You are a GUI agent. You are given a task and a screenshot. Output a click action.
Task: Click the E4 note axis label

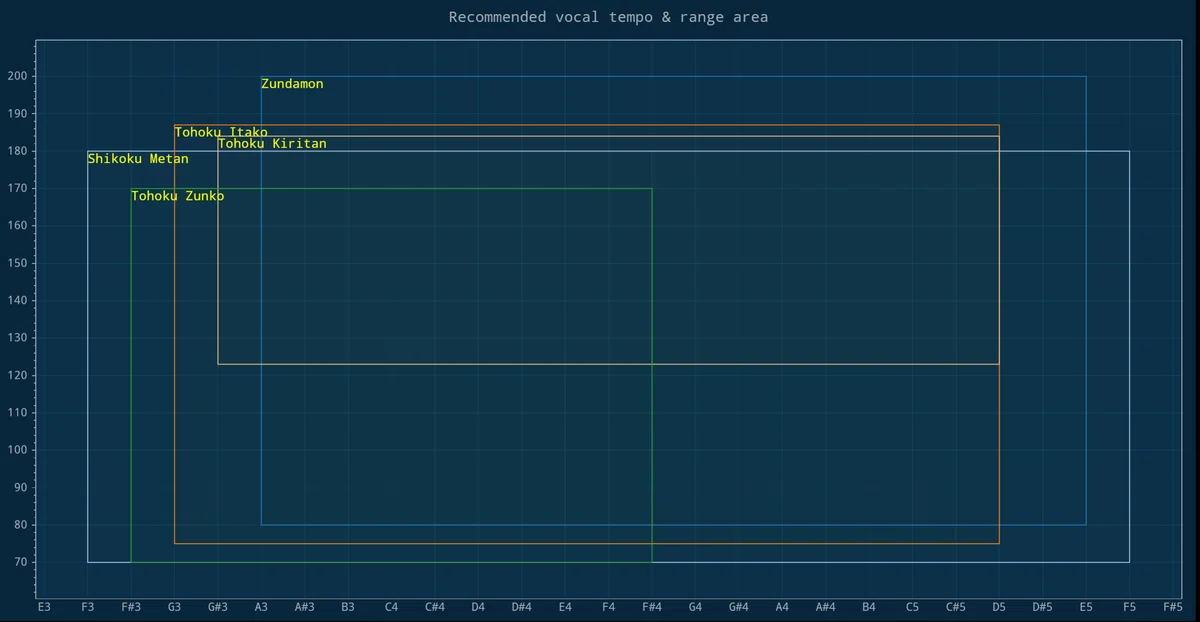(x=565, y=607)
